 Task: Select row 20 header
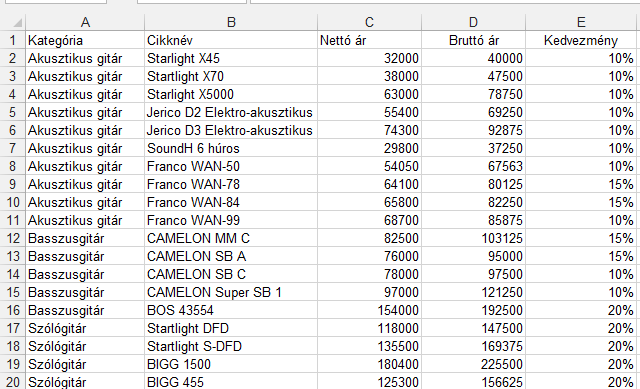click(13, 382)
